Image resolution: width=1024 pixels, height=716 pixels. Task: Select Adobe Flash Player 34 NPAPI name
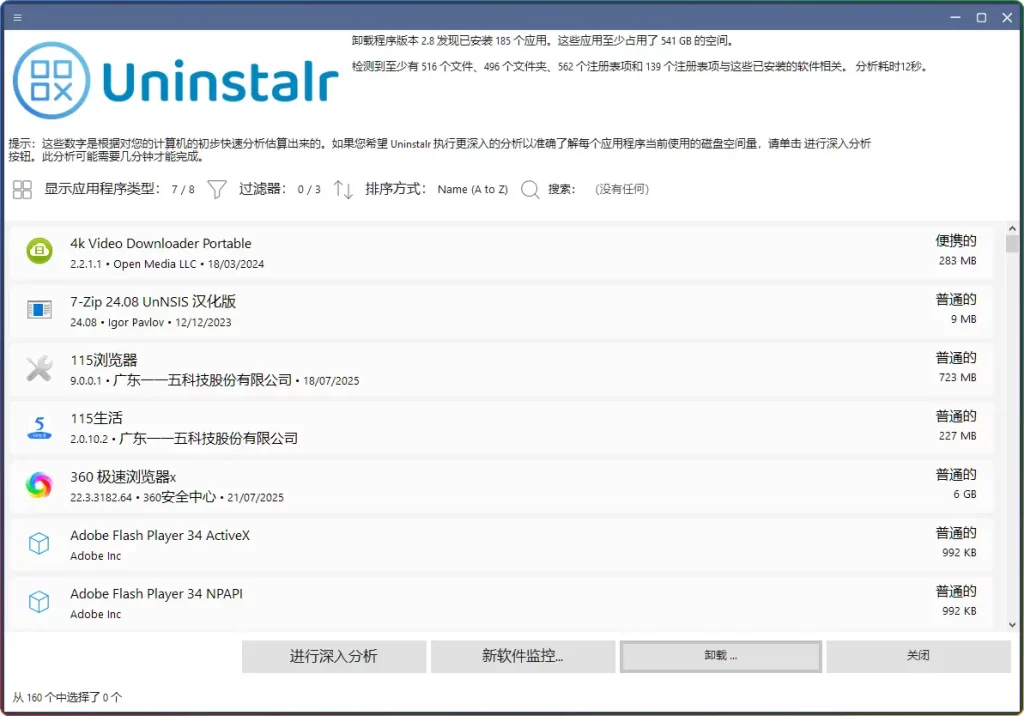click(156, 594)
